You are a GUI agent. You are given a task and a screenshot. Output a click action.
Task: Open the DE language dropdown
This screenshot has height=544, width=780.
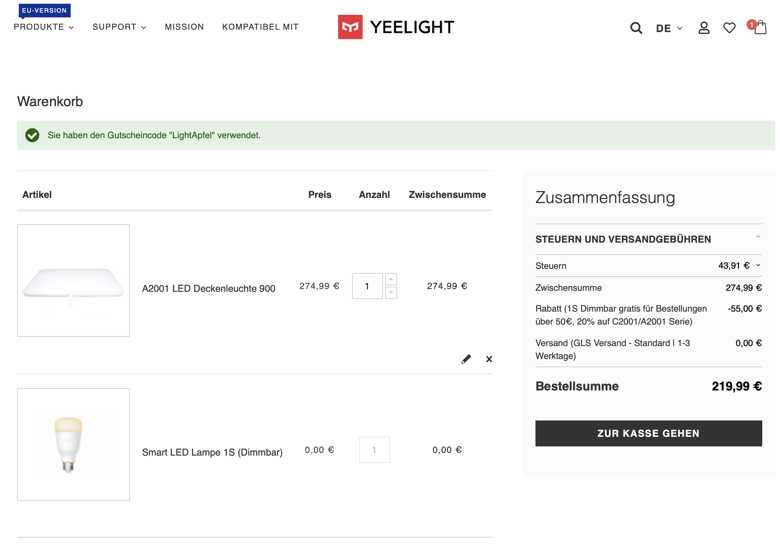tap(669, 28)
